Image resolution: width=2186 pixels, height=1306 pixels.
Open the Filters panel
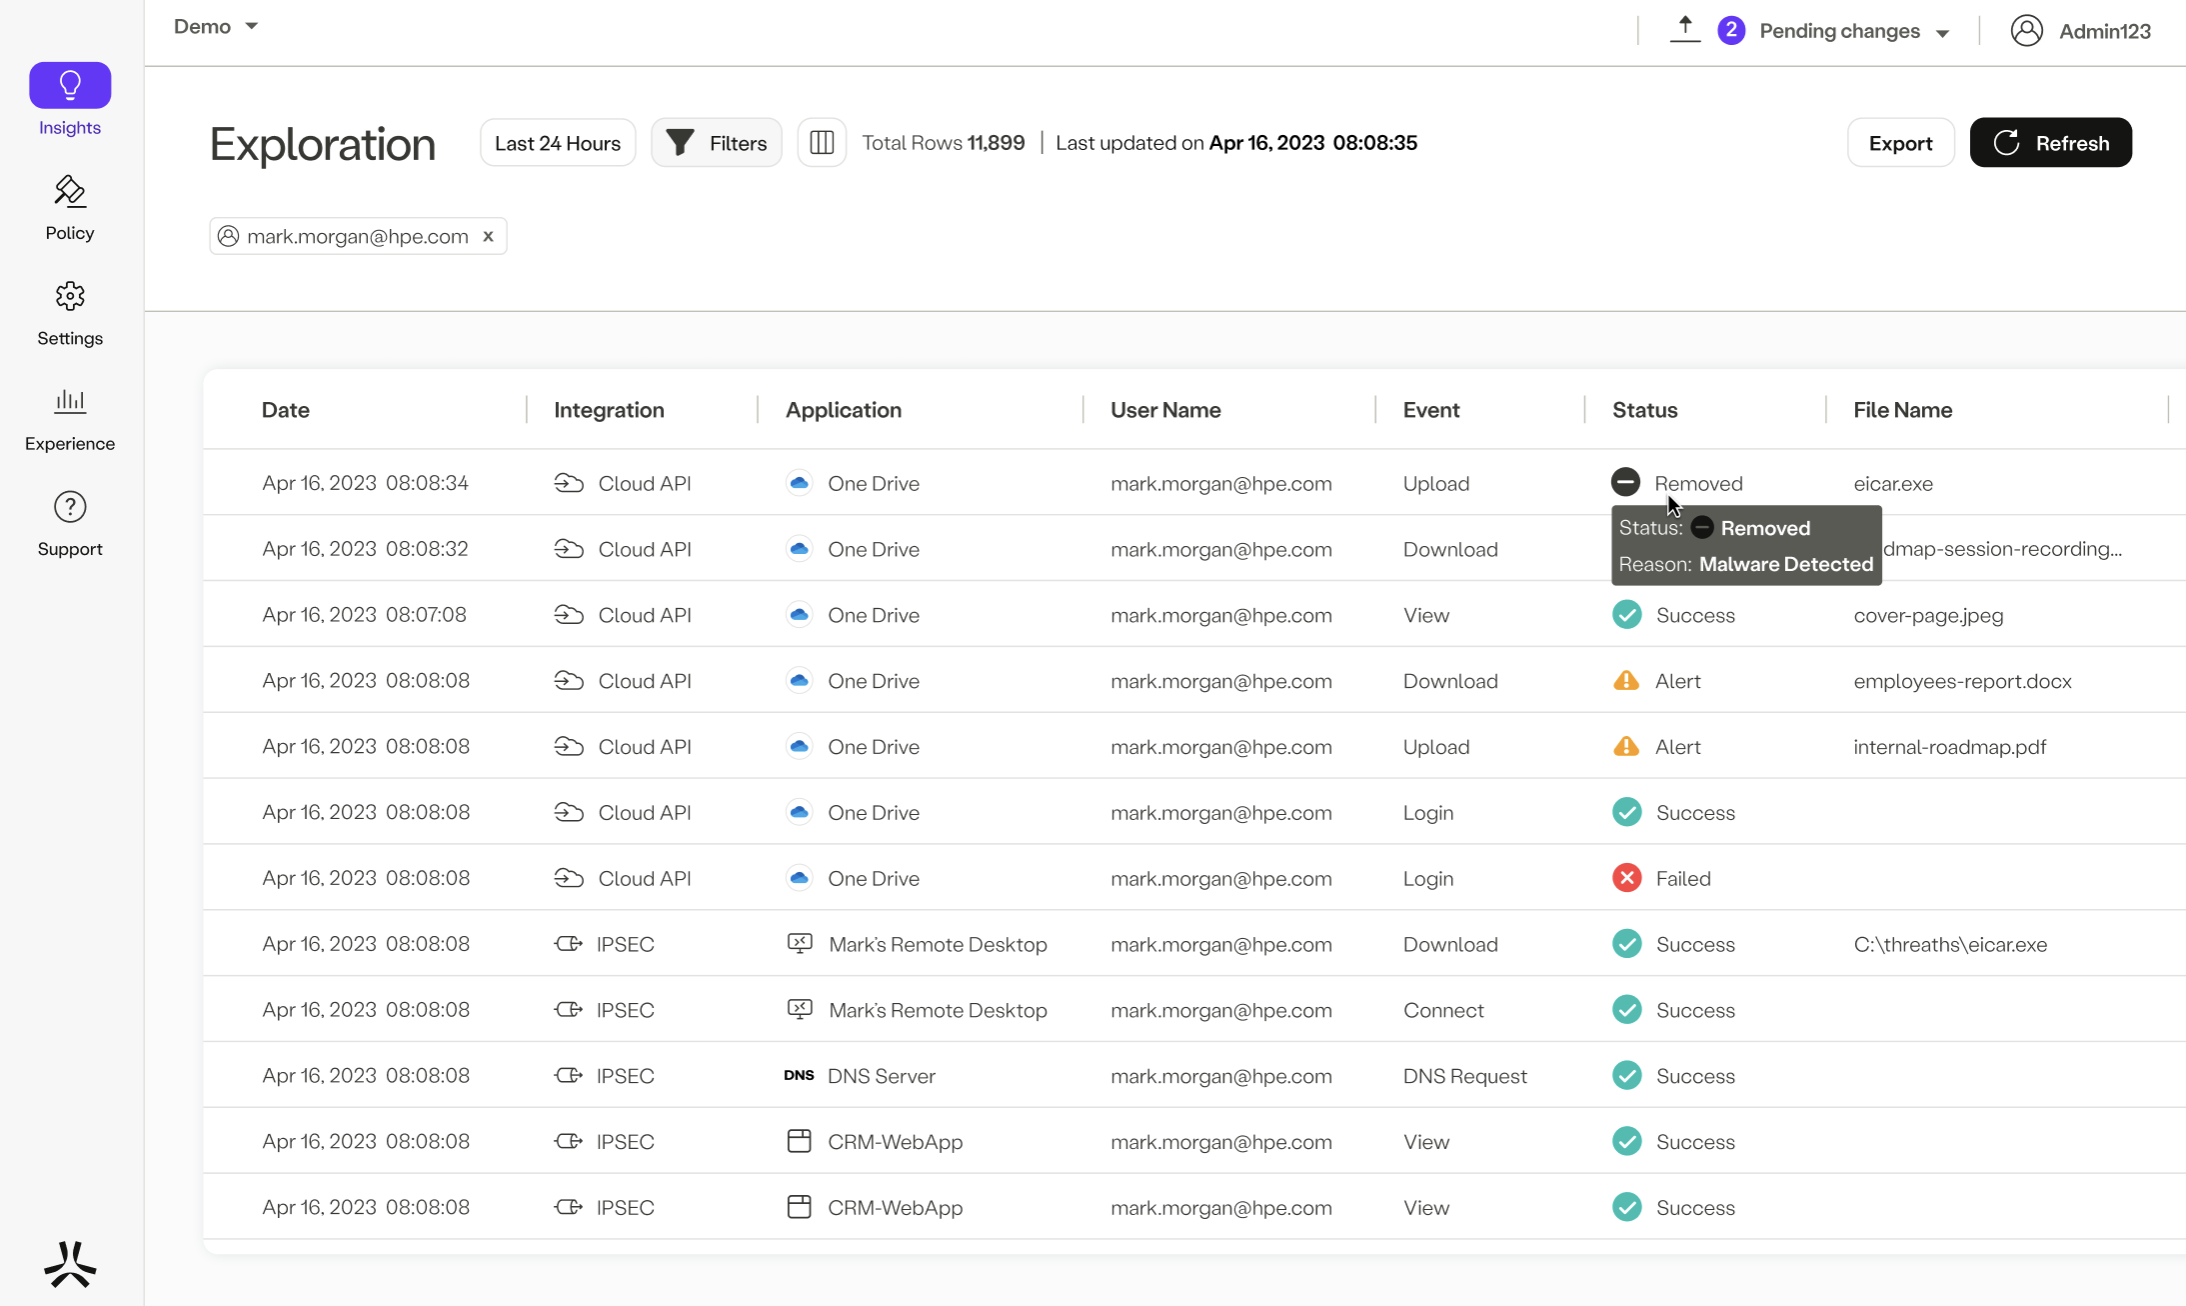716,143
